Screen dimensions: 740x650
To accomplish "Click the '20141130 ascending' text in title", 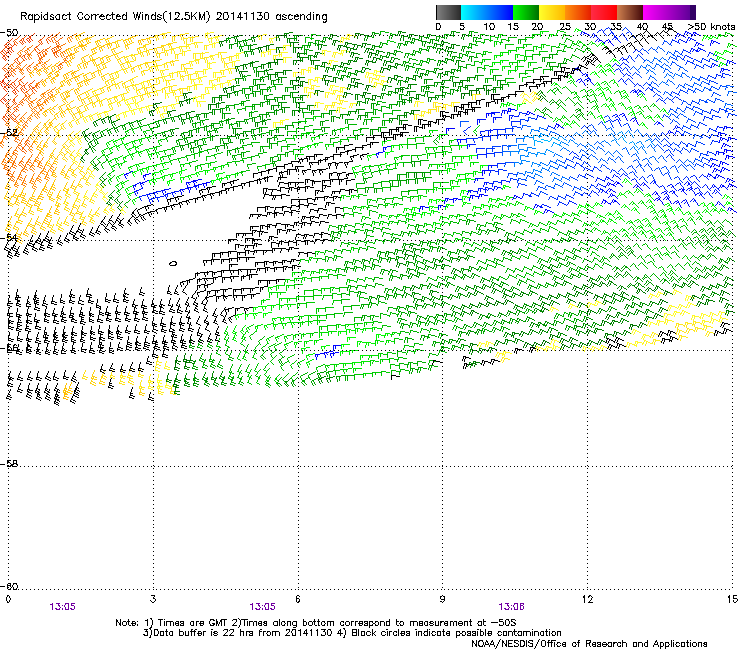I will pyautogui.click(x=271, y=17).
